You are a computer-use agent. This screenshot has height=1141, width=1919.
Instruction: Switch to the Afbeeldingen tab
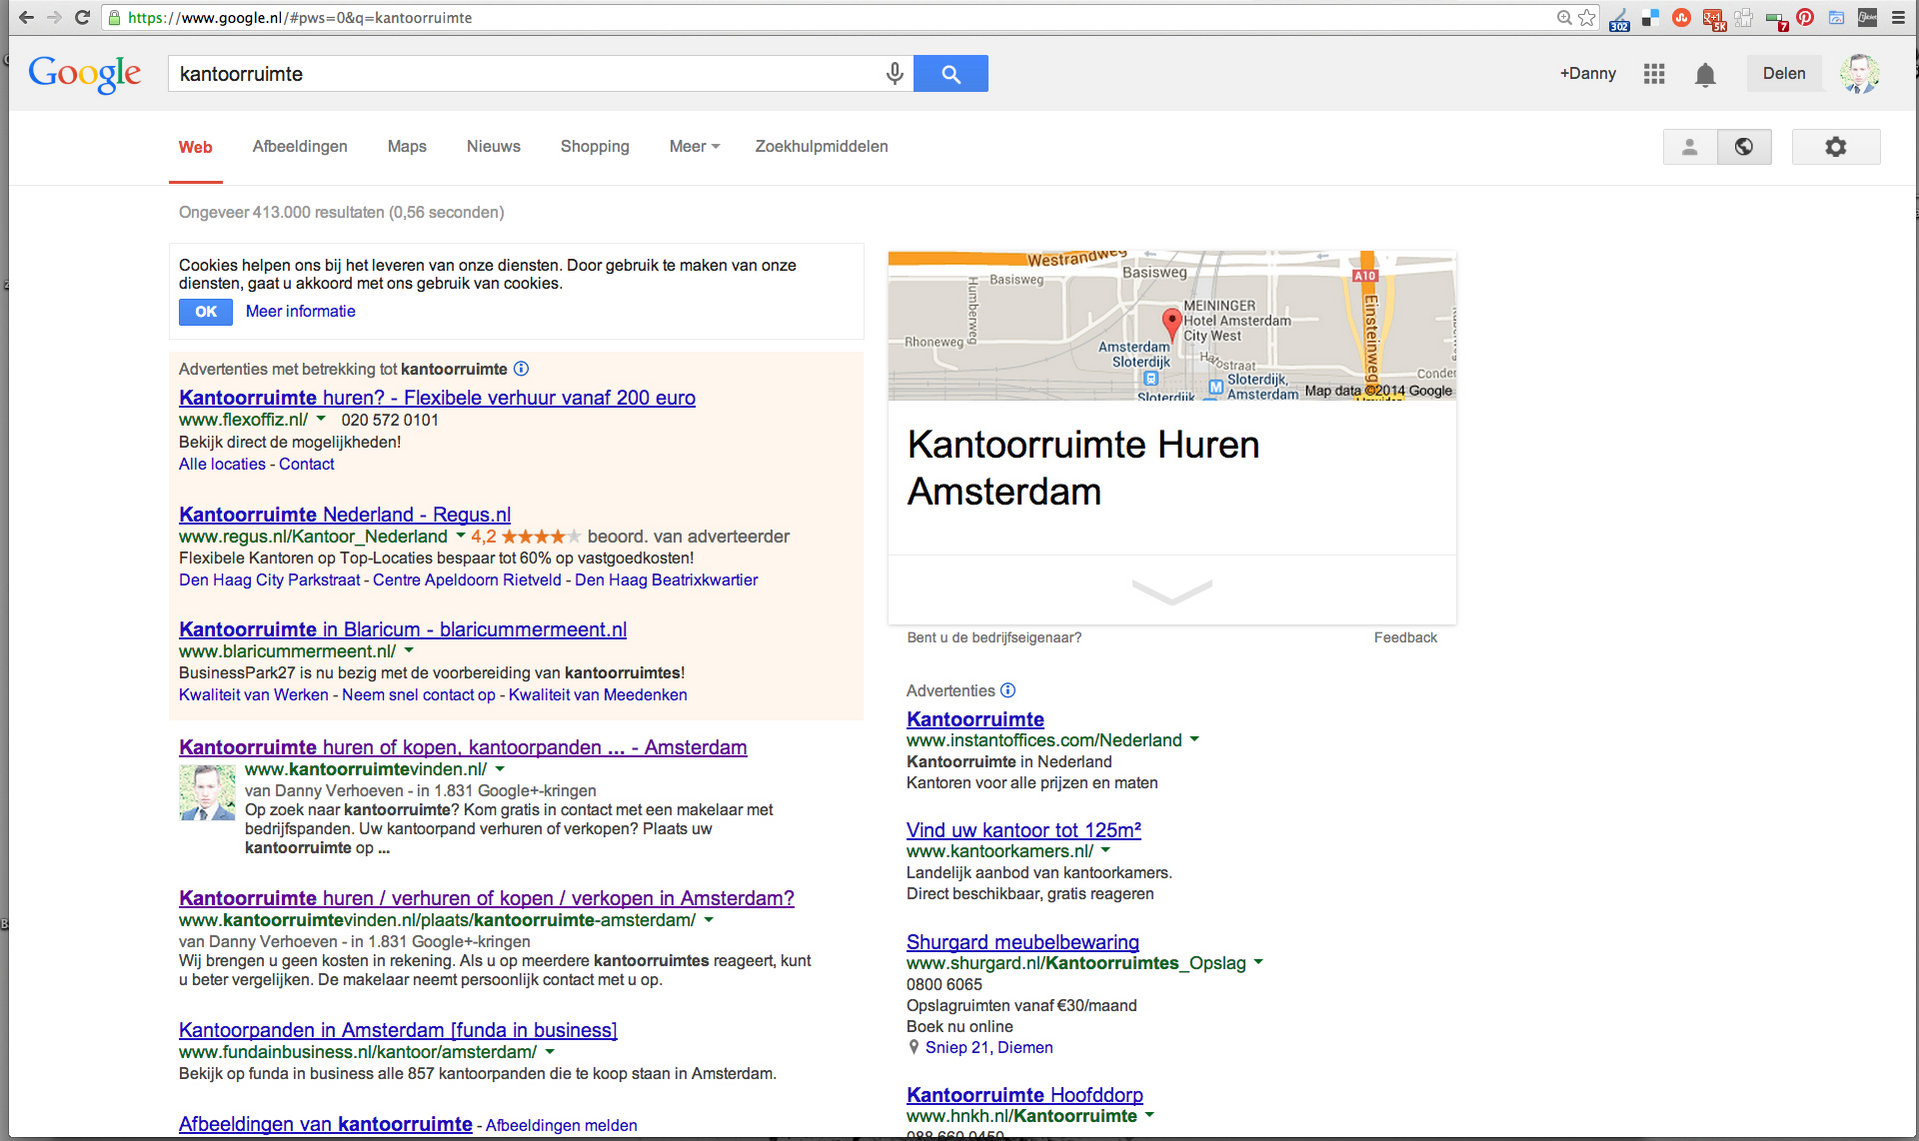(x=300, y=146)
